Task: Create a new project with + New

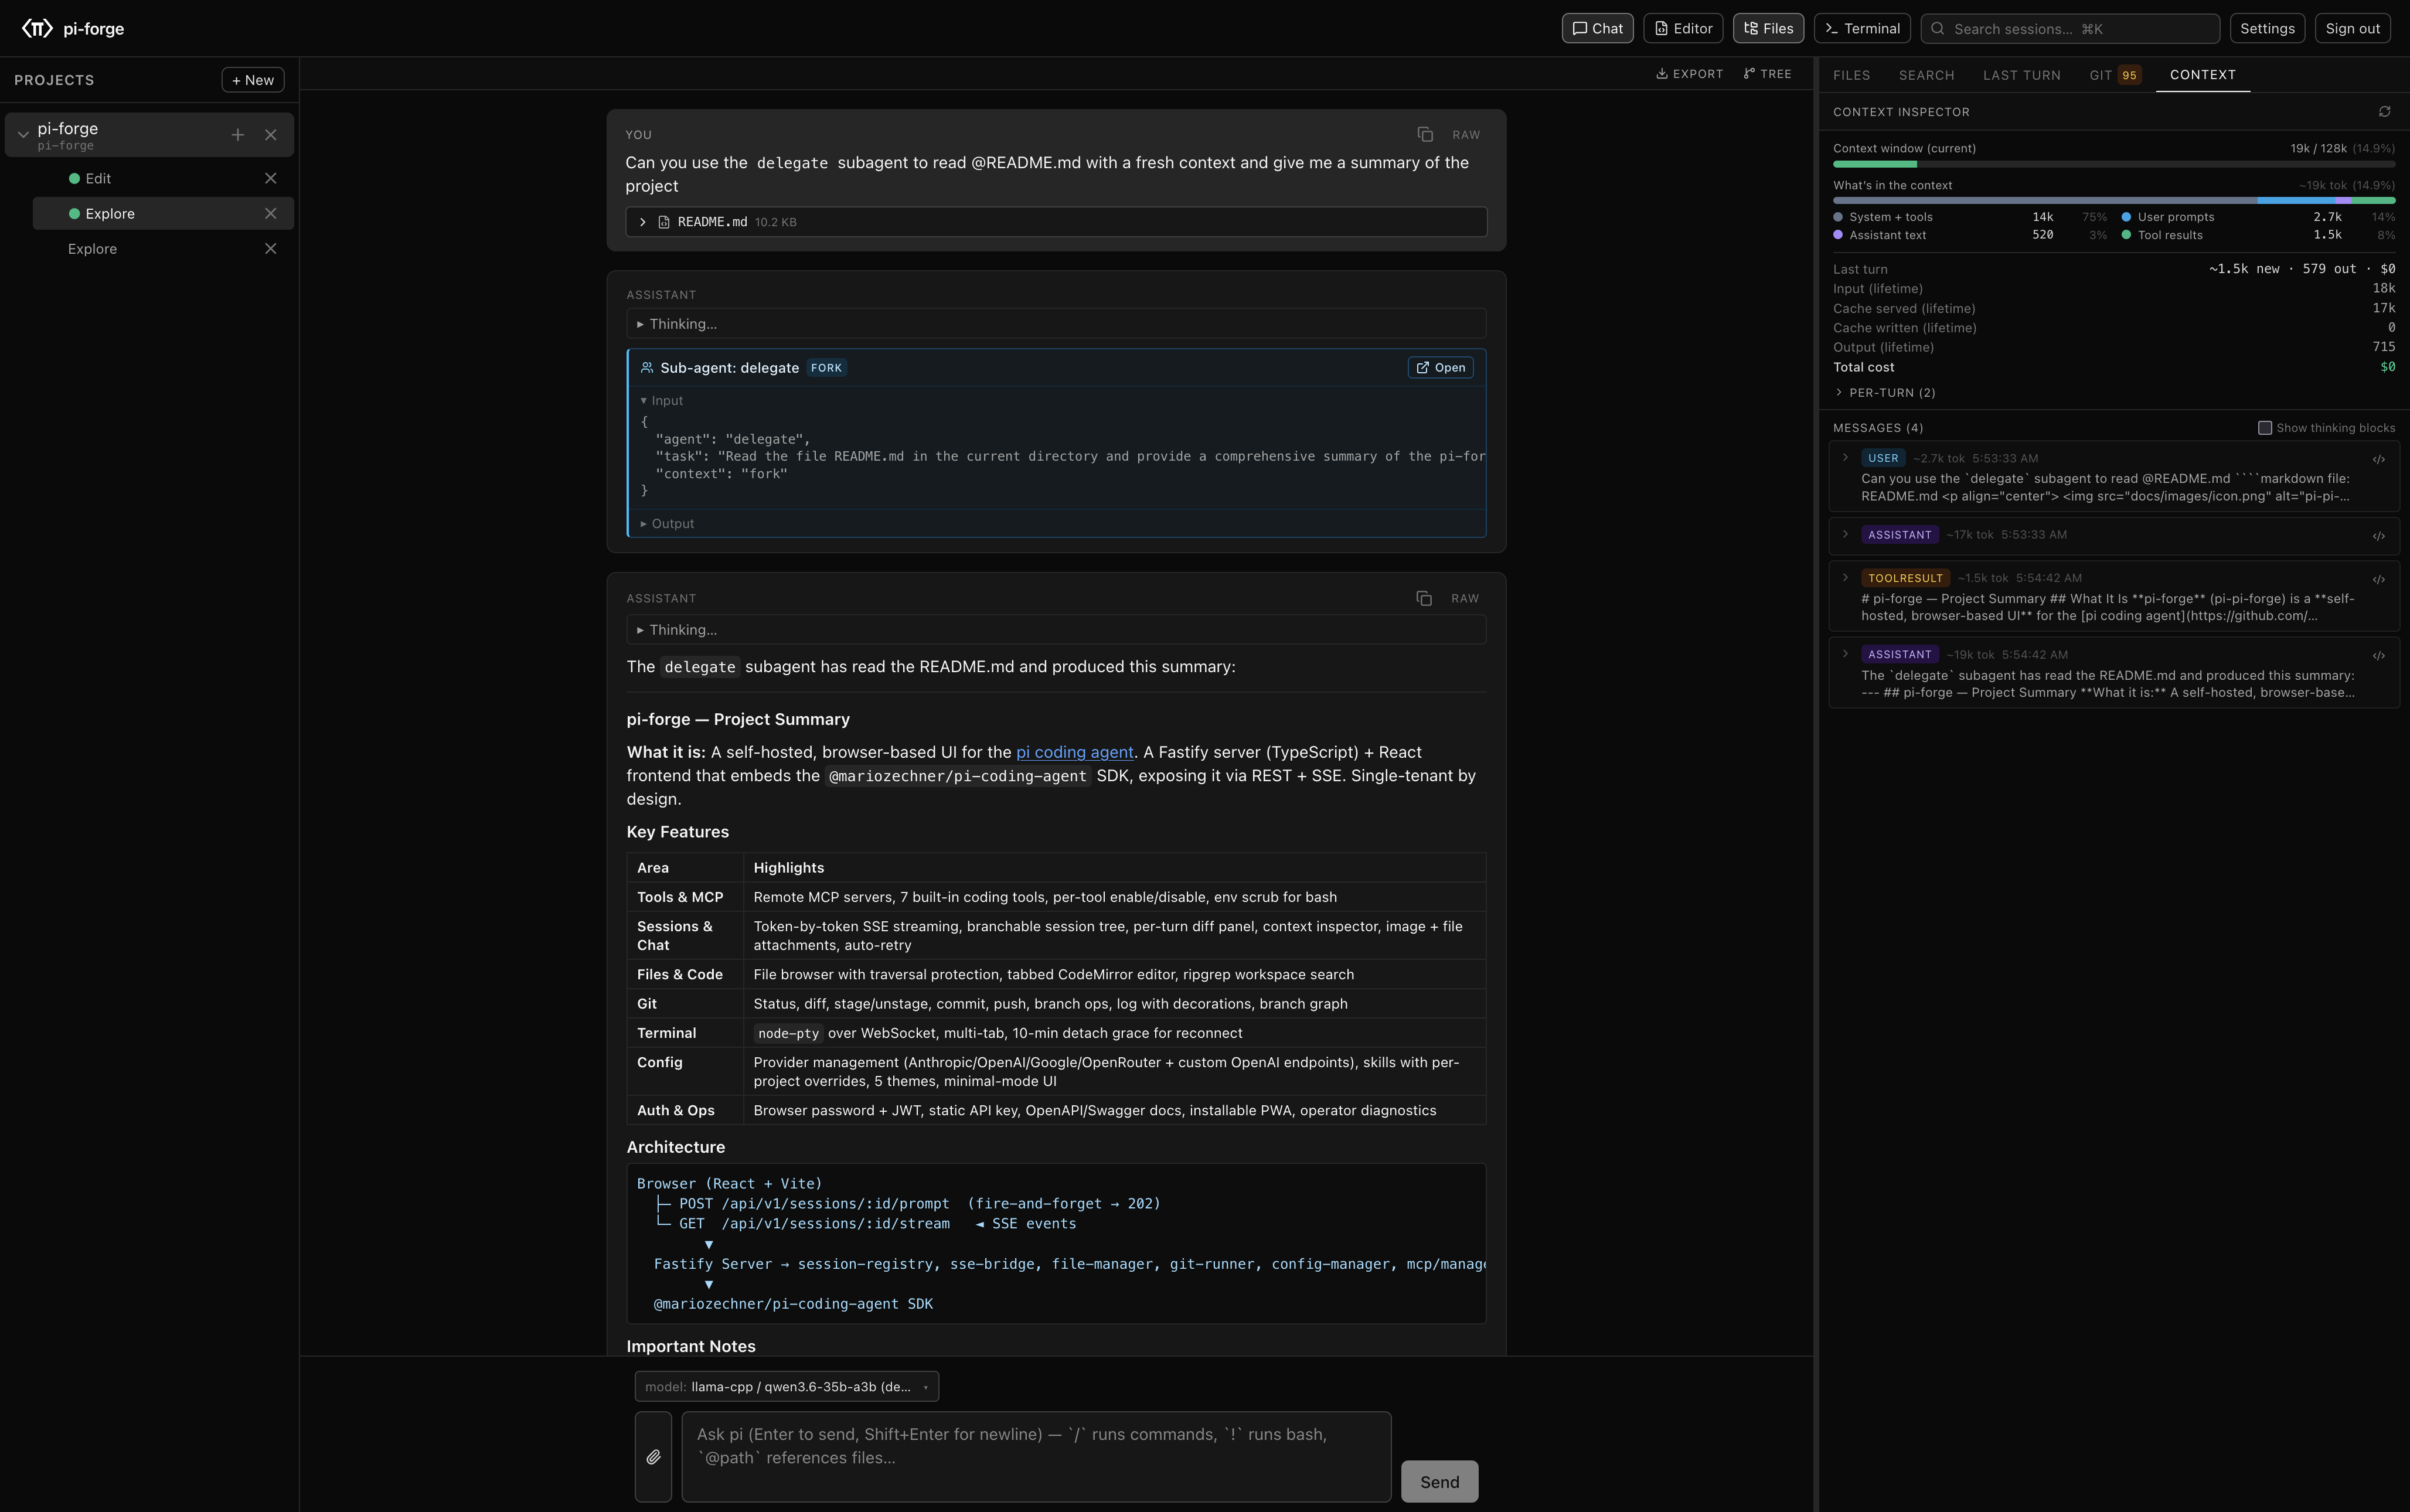Action: 253,80
